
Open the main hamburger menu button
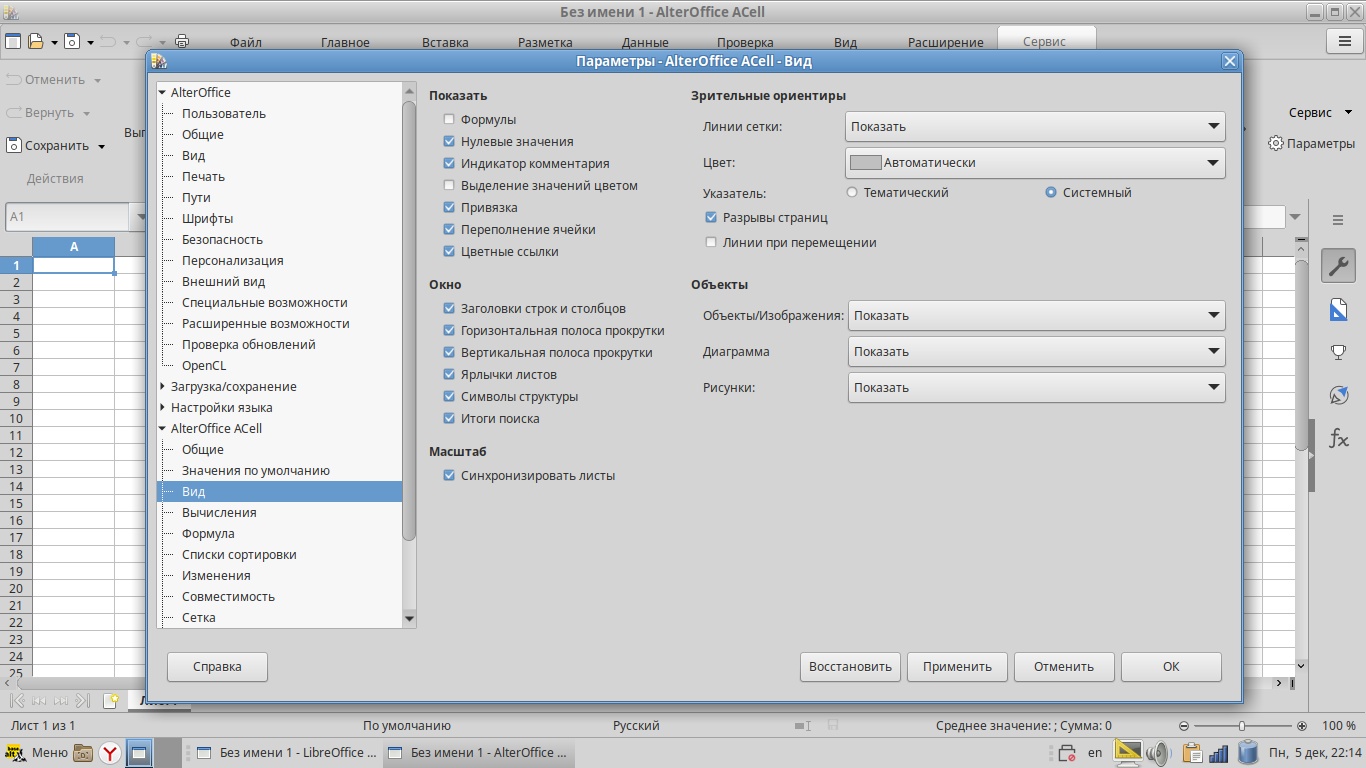coord(1345,41)
